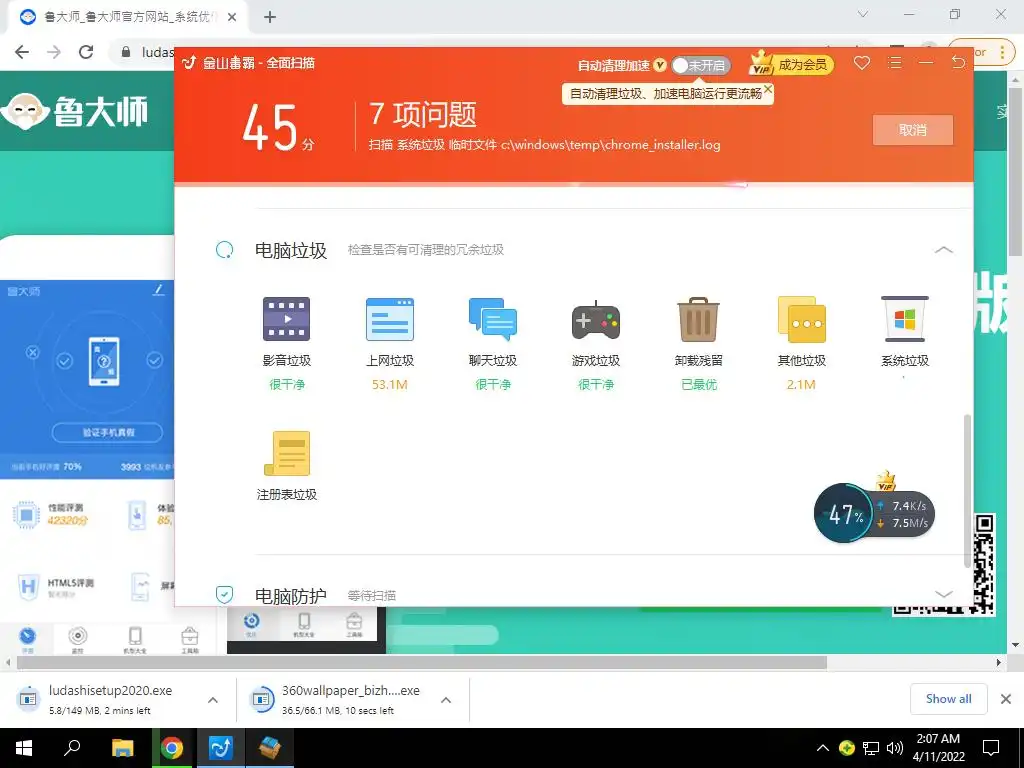Screen dimensions: 1024x768
Task: Click the 系统垃圾 Windows bin icon
Action: (904, 319)
